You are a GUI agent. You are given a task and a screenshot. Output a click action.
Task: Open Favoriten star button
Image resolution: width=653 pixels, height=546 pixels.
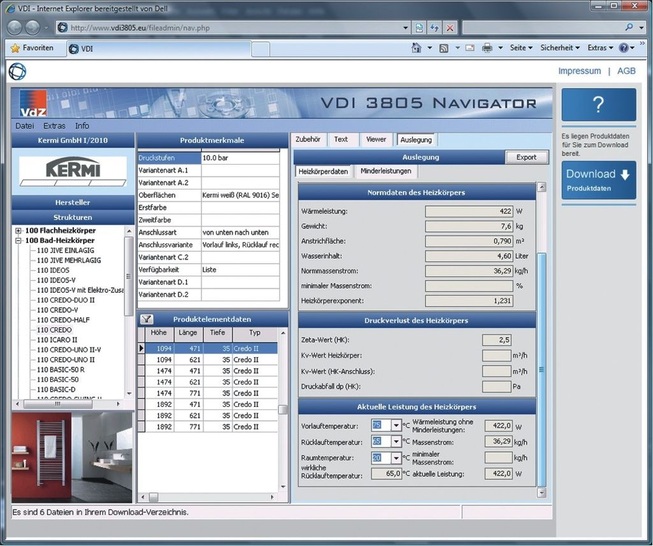tap(32, 48)
